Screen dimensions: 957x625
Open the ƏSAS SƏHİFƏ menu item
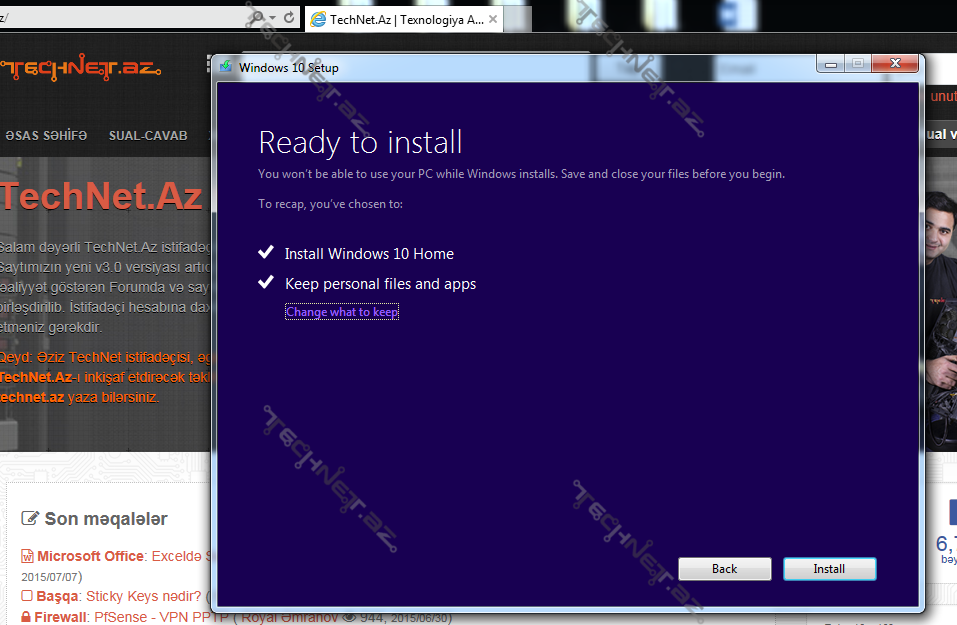[x=46, y=135]
